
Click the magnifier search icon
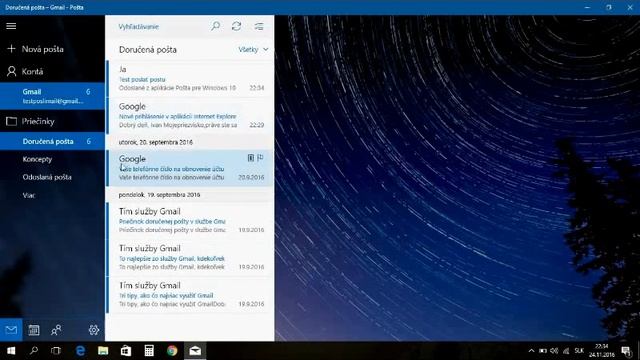pyautogui.click(x=216, y=27)
